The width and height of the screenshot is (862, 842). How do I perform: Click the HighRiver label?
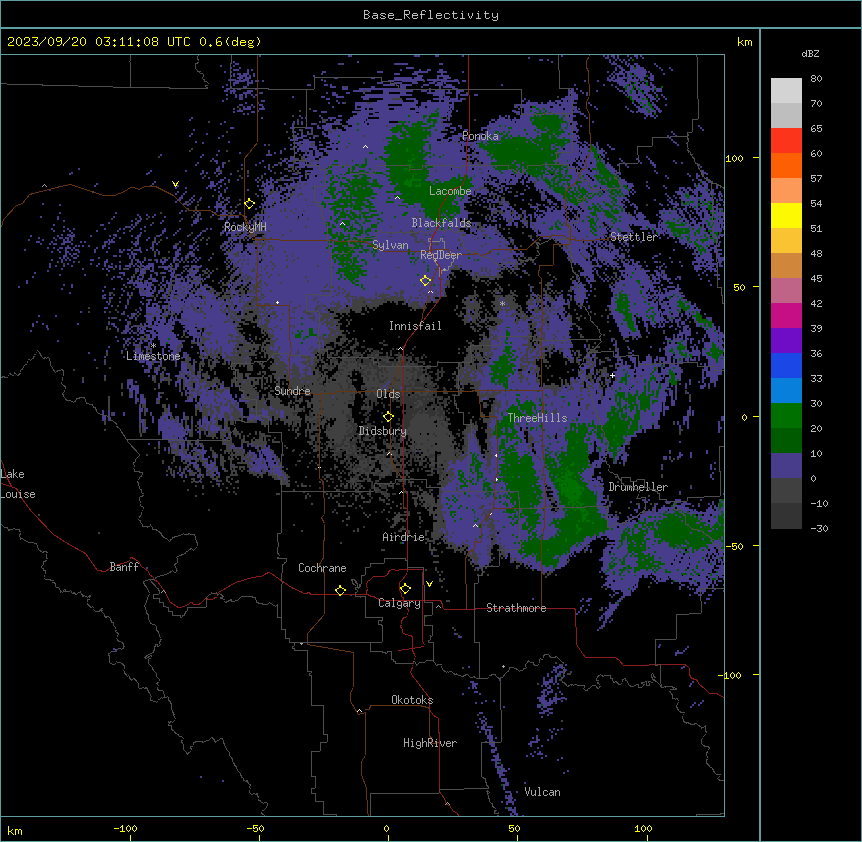pos(430,743)
